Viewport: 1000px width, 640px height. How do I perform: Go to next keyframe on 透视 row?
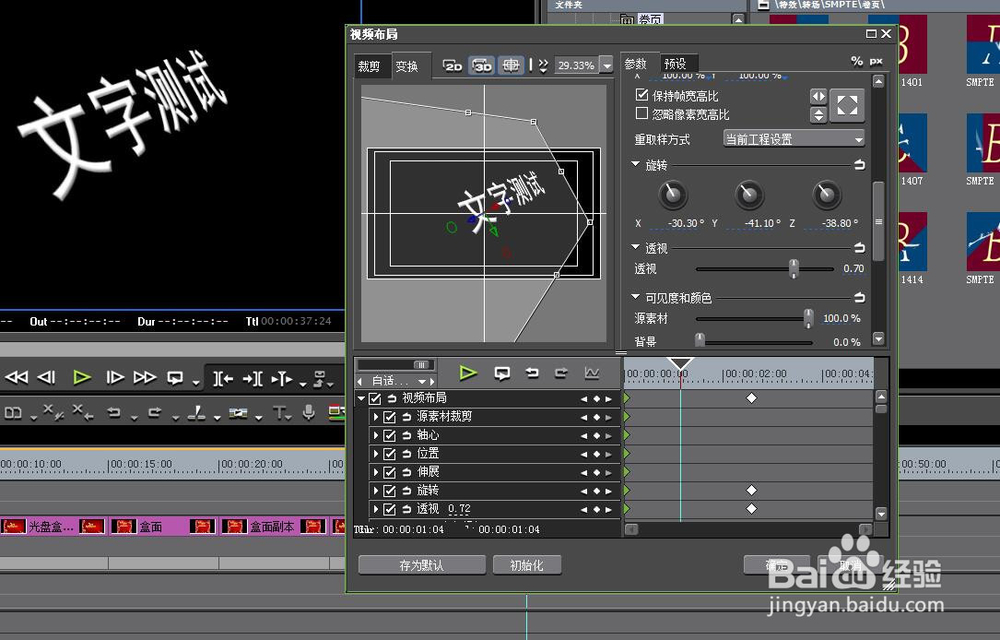click(x=608, y=510)
